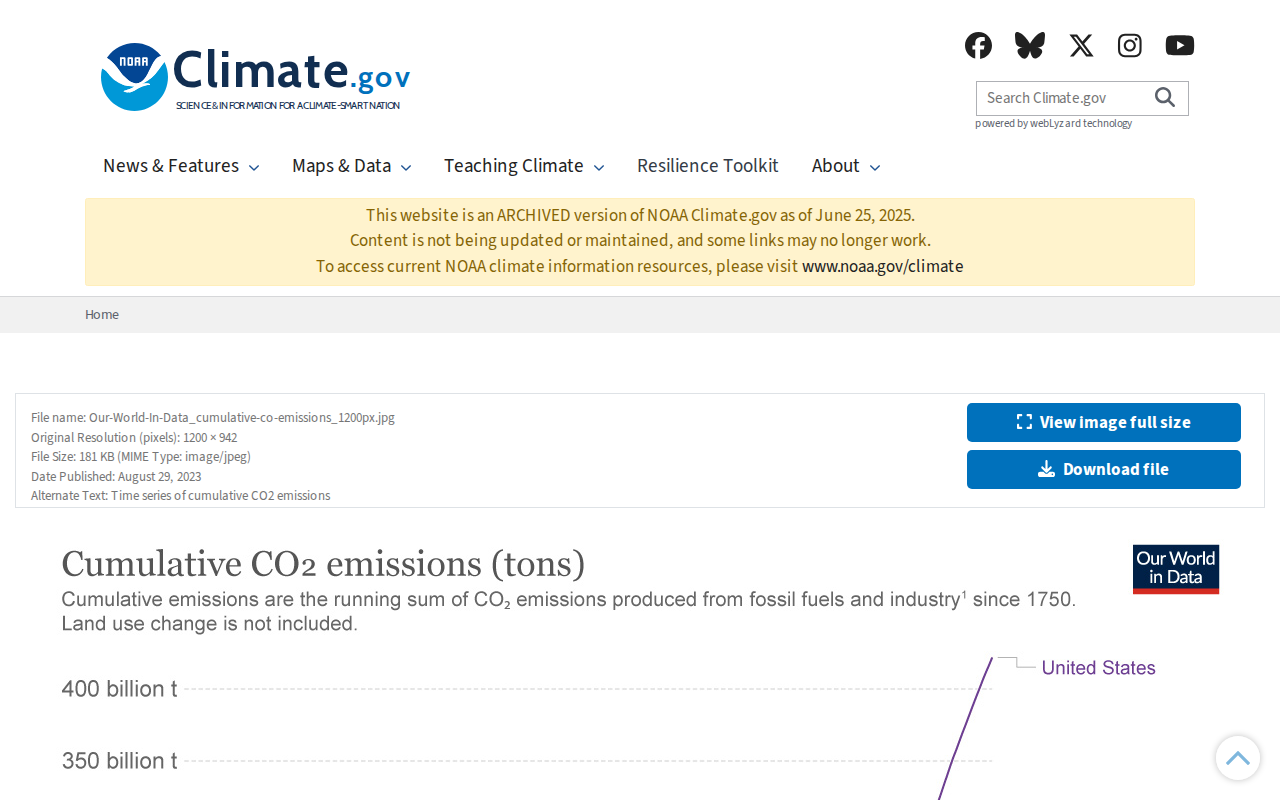Click the Our World in Data logo
The image size is (1280, 800).
(1176, 569)
